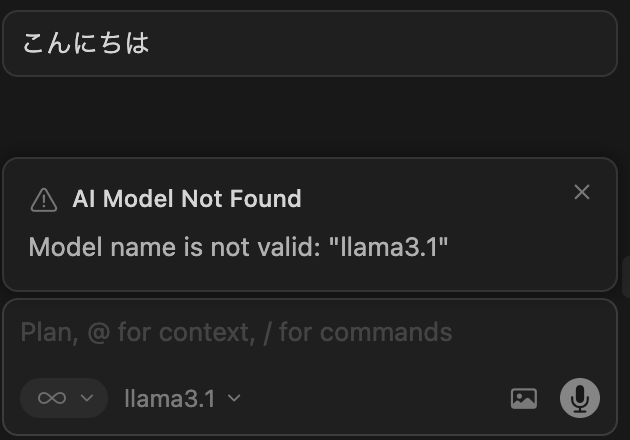Click the こんにちは message text
Image resolution: width=630 pixels, height=440 pixels.
pyautogui.click(x=86, y=44)
